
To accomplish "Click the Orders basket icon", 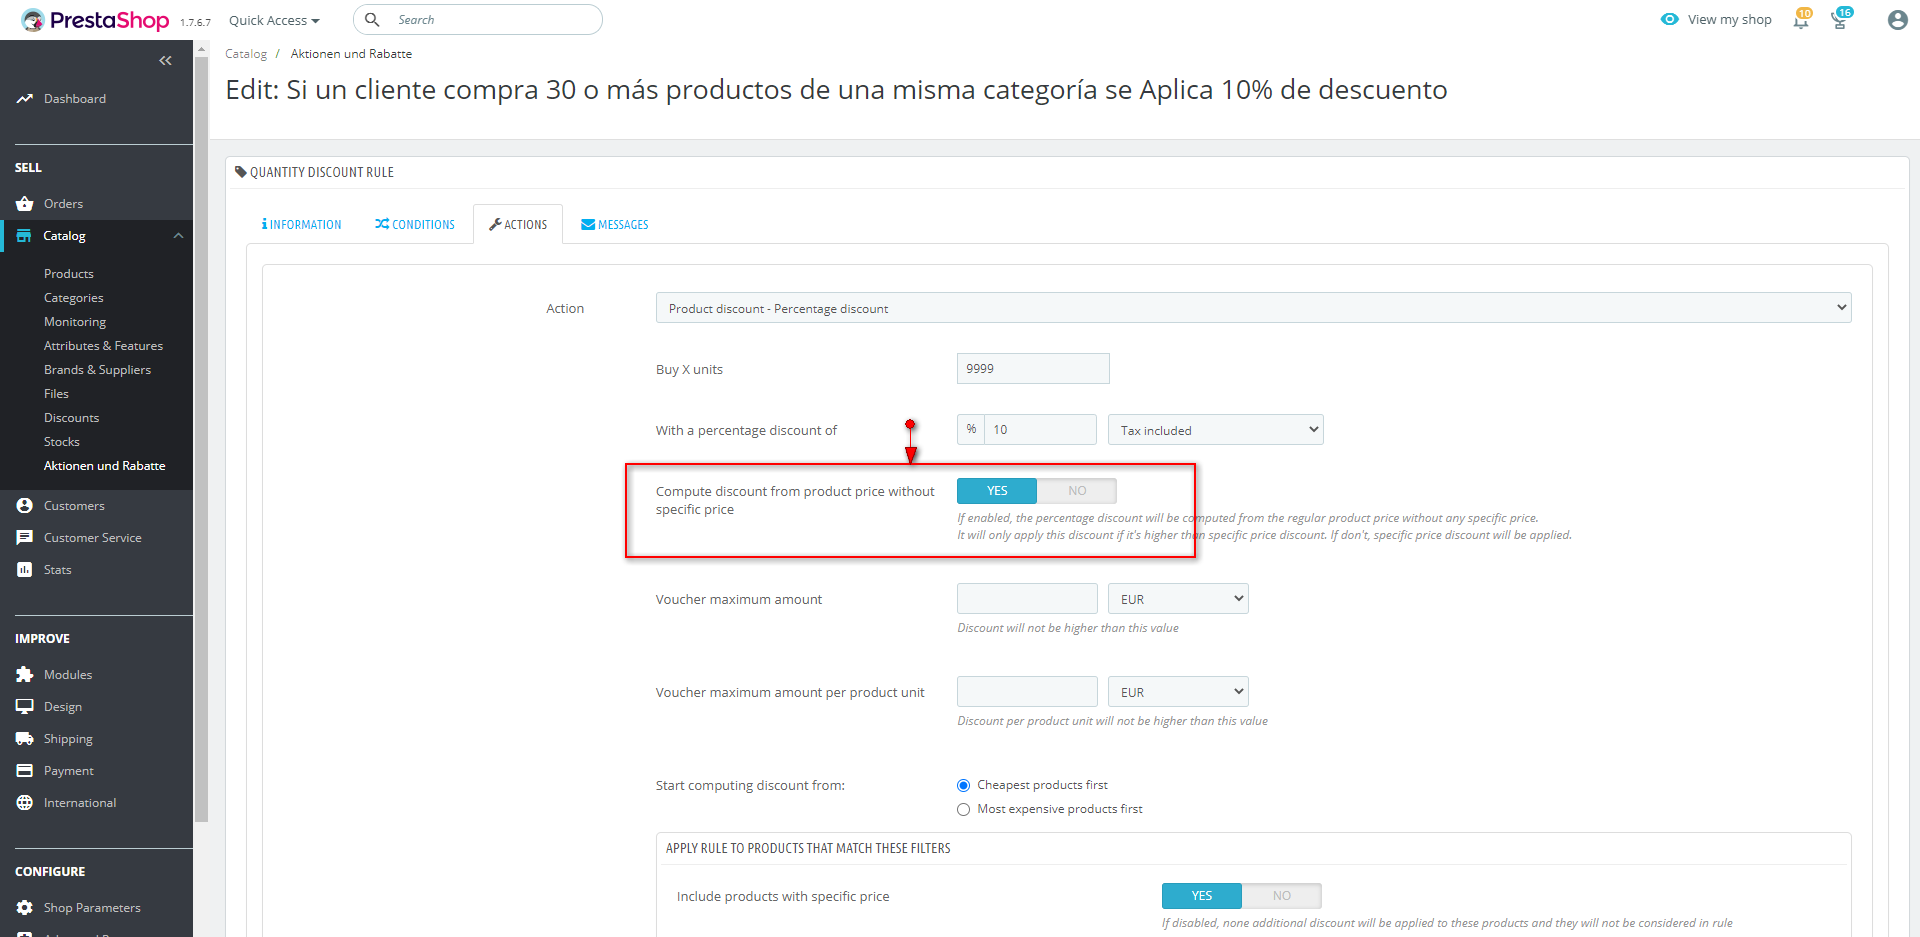I will 25,204.
